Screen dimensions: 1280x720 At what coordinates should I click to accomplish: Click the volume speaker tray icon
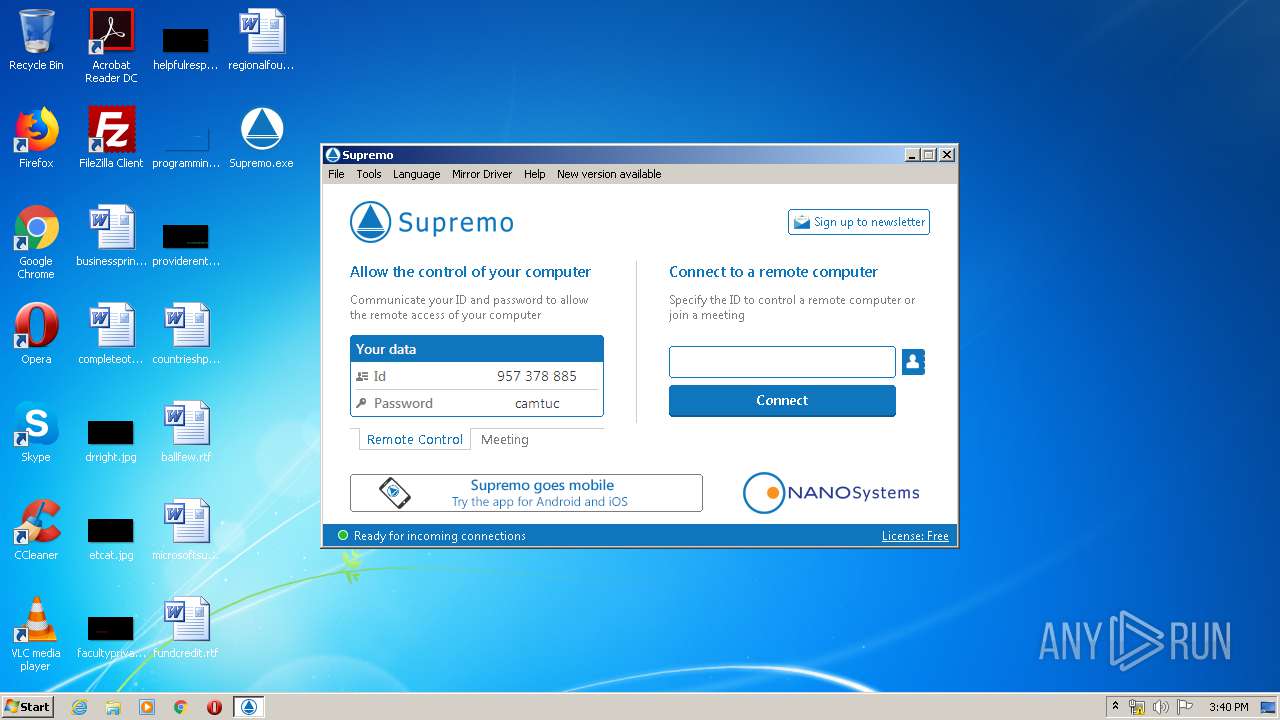click(1161, 707)
